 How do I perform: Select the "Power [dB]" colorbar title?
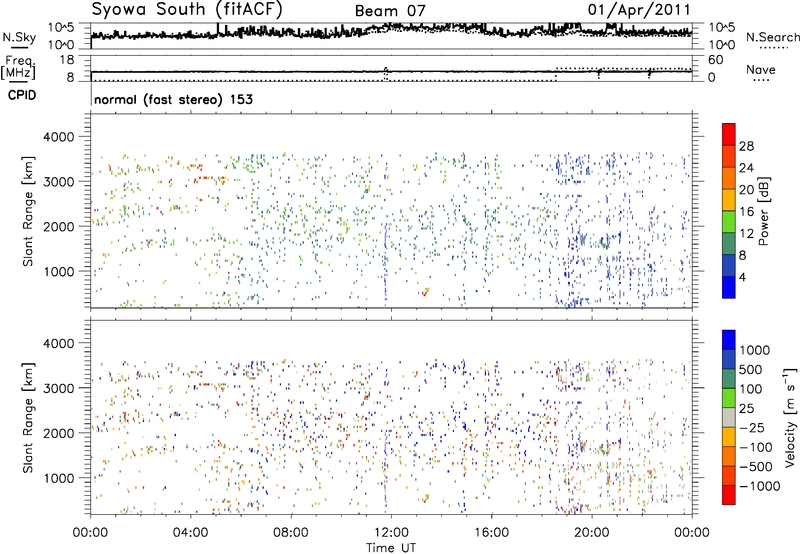763,211
